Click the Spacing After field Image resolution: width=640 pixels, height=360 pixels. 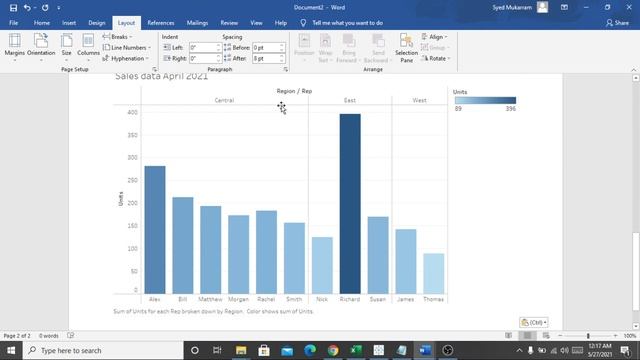coord(266,58)
